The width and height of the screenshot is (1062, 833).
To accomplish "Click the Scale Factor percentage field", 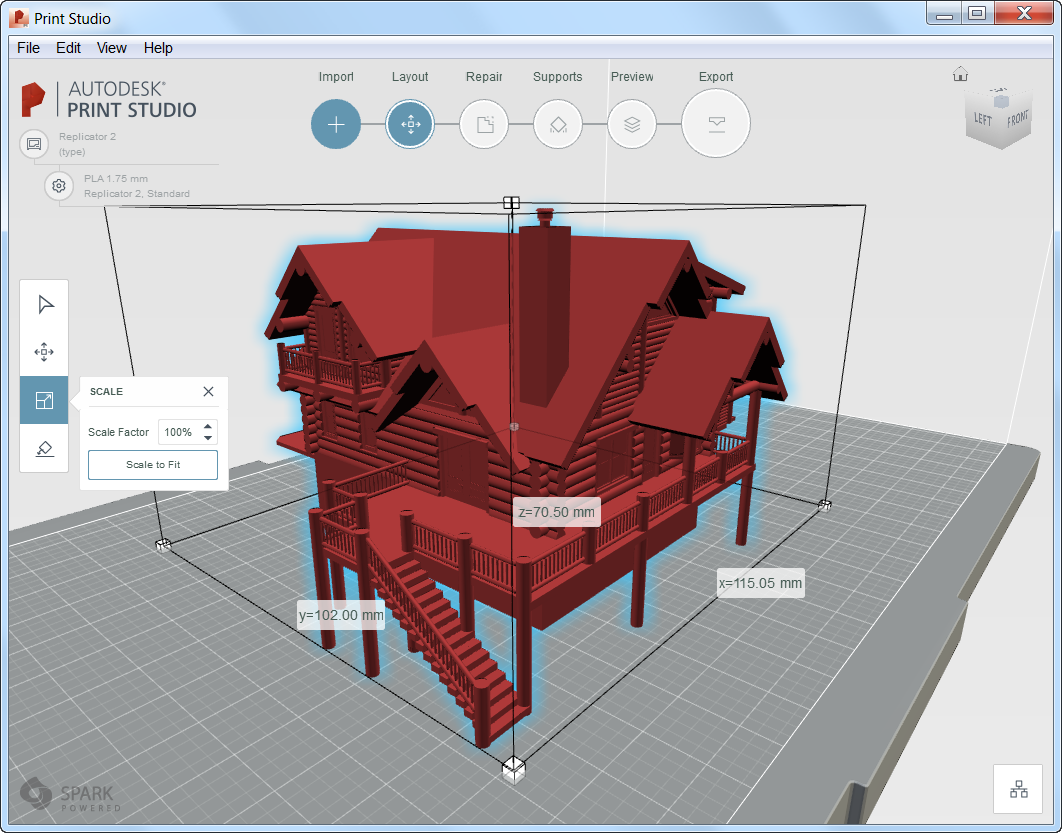I will (179, 432).
